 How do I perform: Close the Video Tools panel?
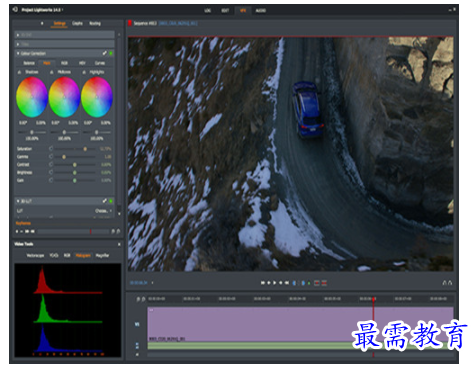click(119, 244)
